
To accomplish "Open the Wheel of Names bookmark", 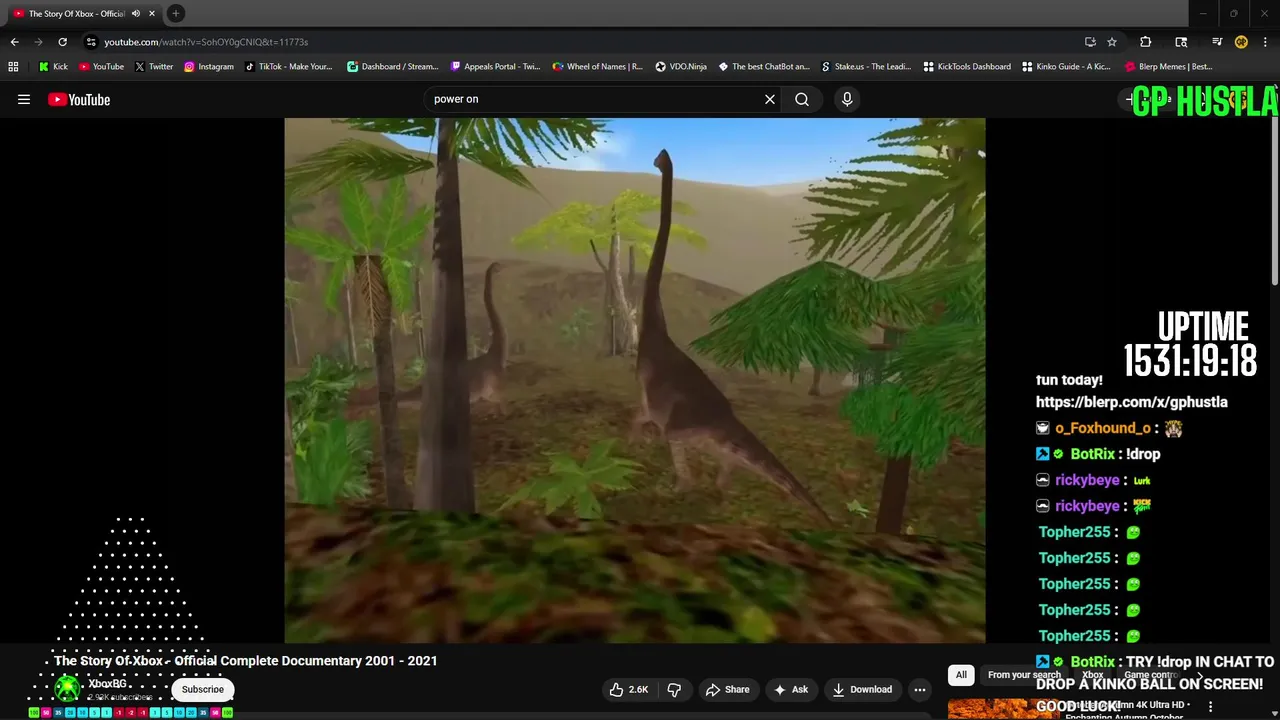I will [597, 67].
